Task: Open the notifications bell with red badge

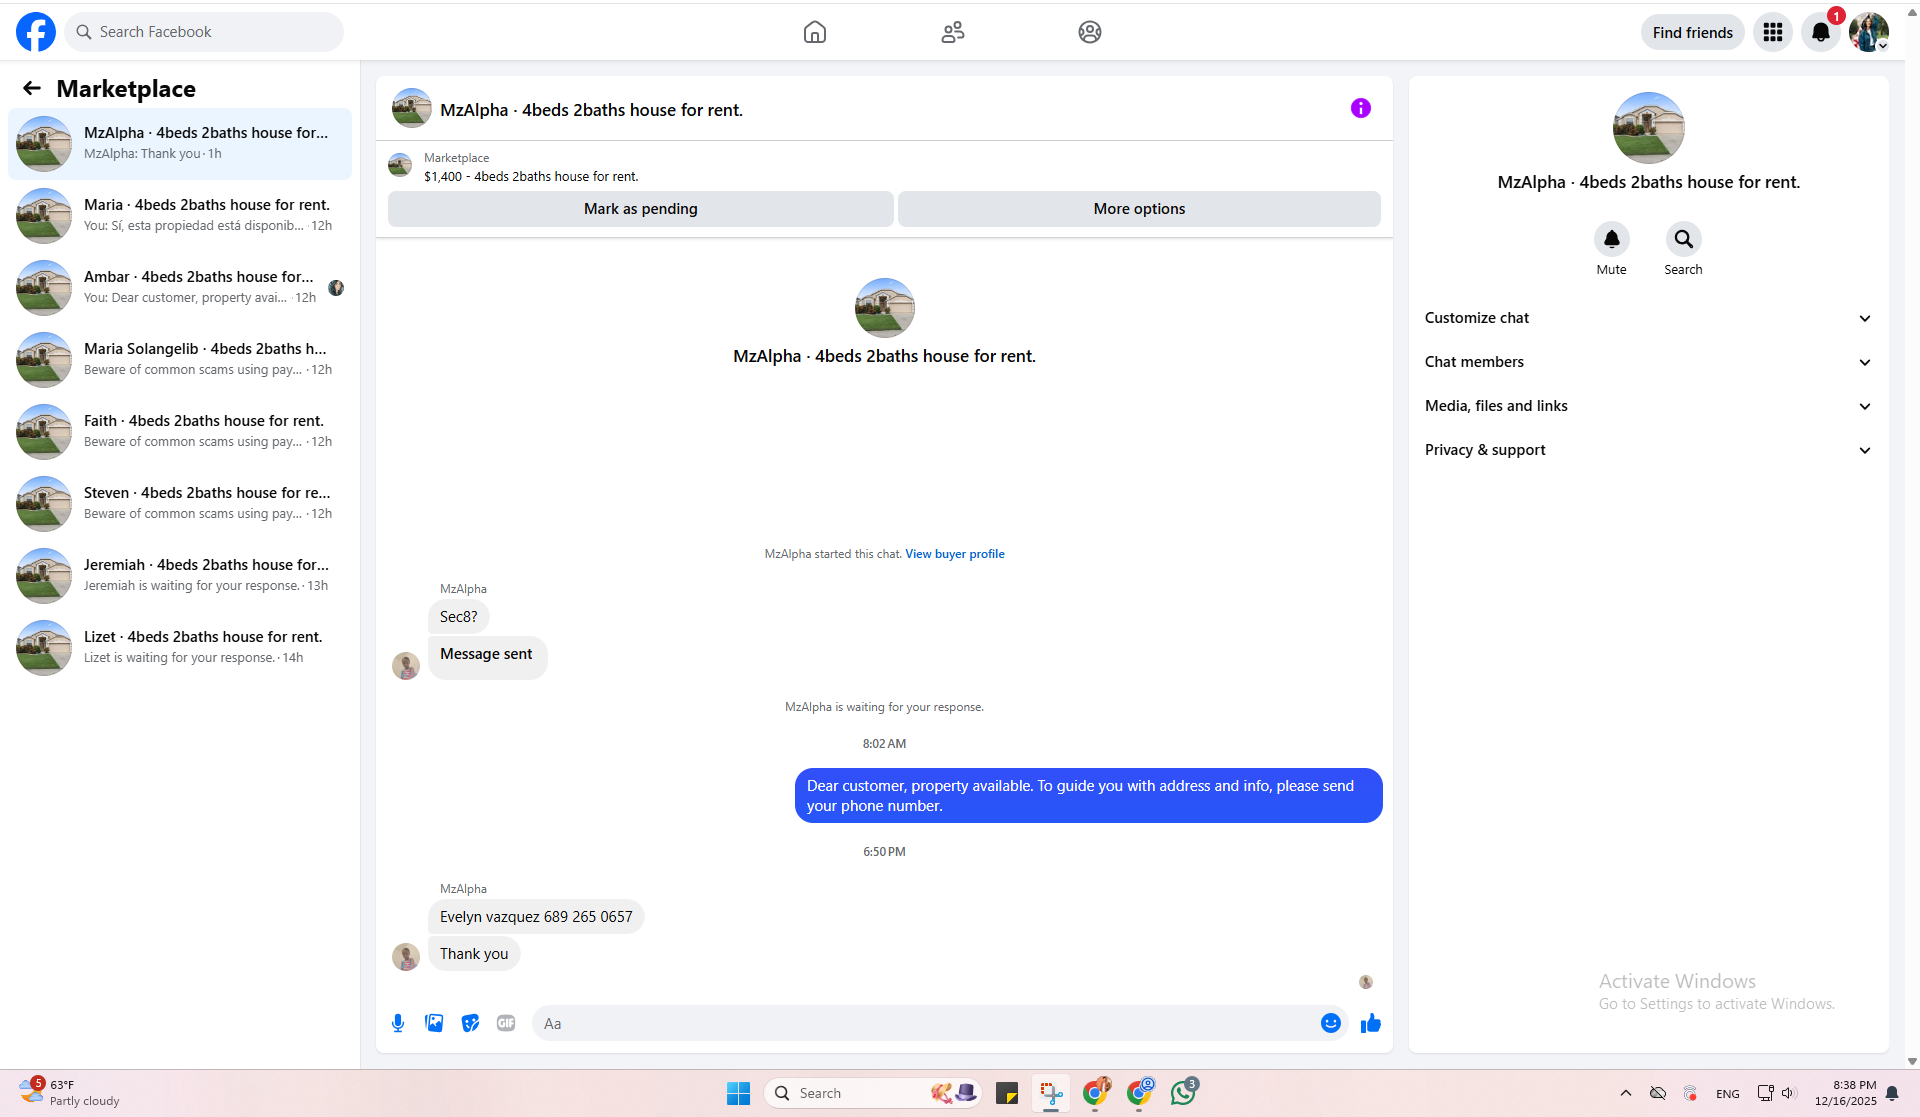Action: 1821,32
